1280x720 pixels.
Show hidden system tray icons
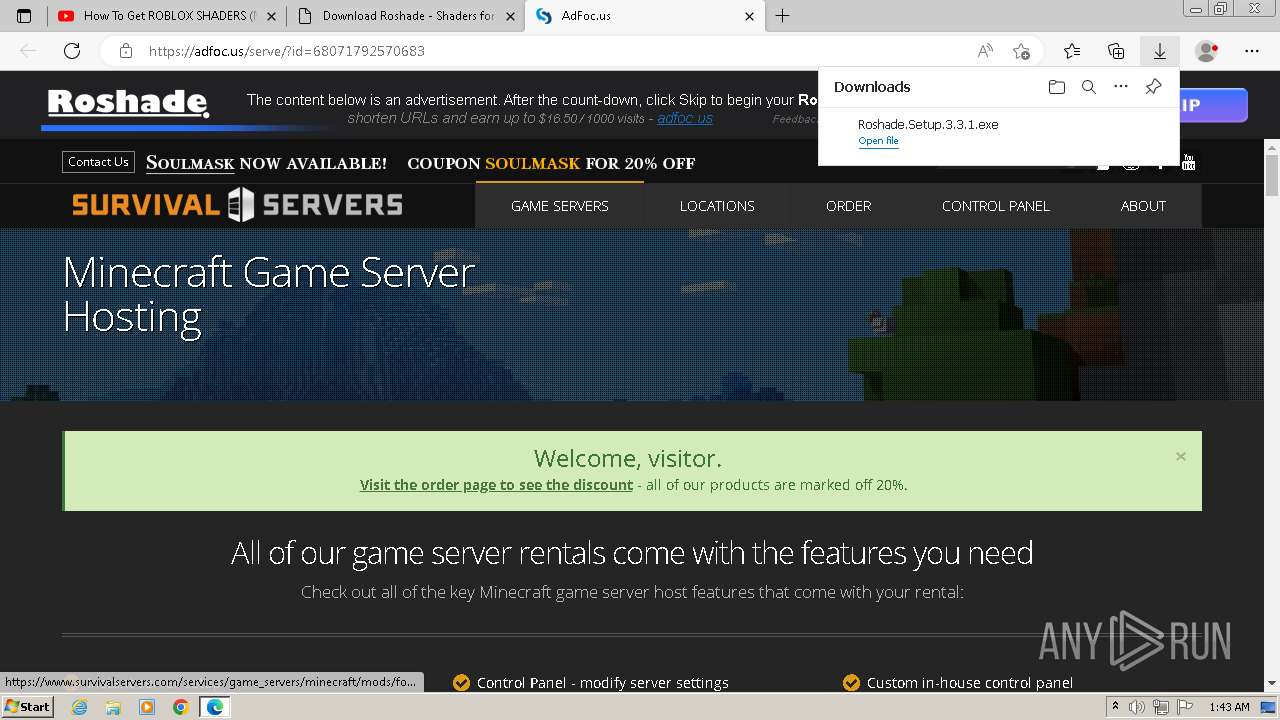point(1115,707)
